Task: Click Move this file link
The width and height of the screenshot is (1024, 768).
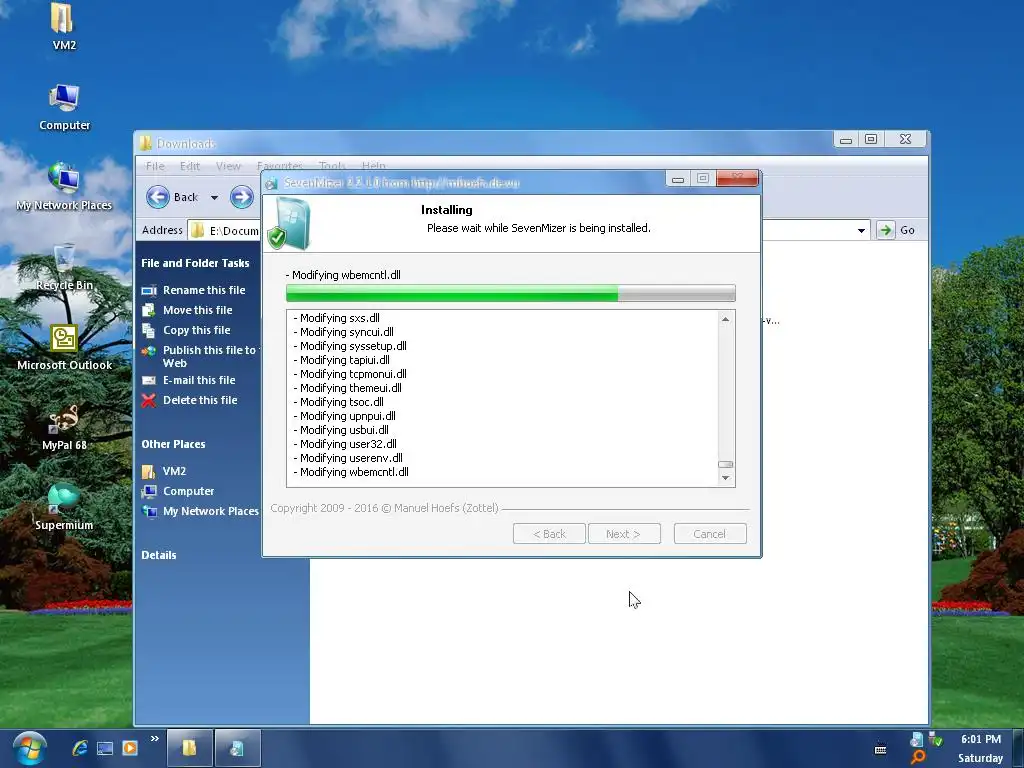Action: (x=197, y=310)
